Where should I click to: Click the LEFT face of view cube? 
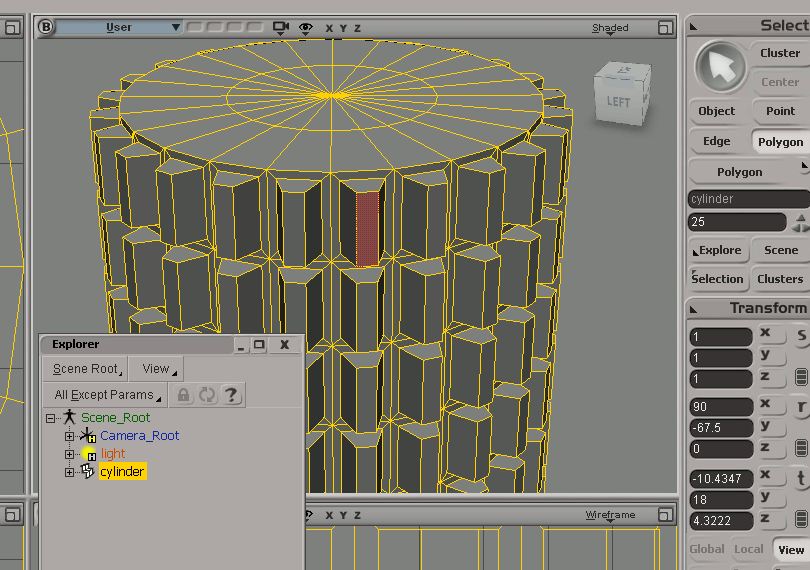[x=618, y=101]
